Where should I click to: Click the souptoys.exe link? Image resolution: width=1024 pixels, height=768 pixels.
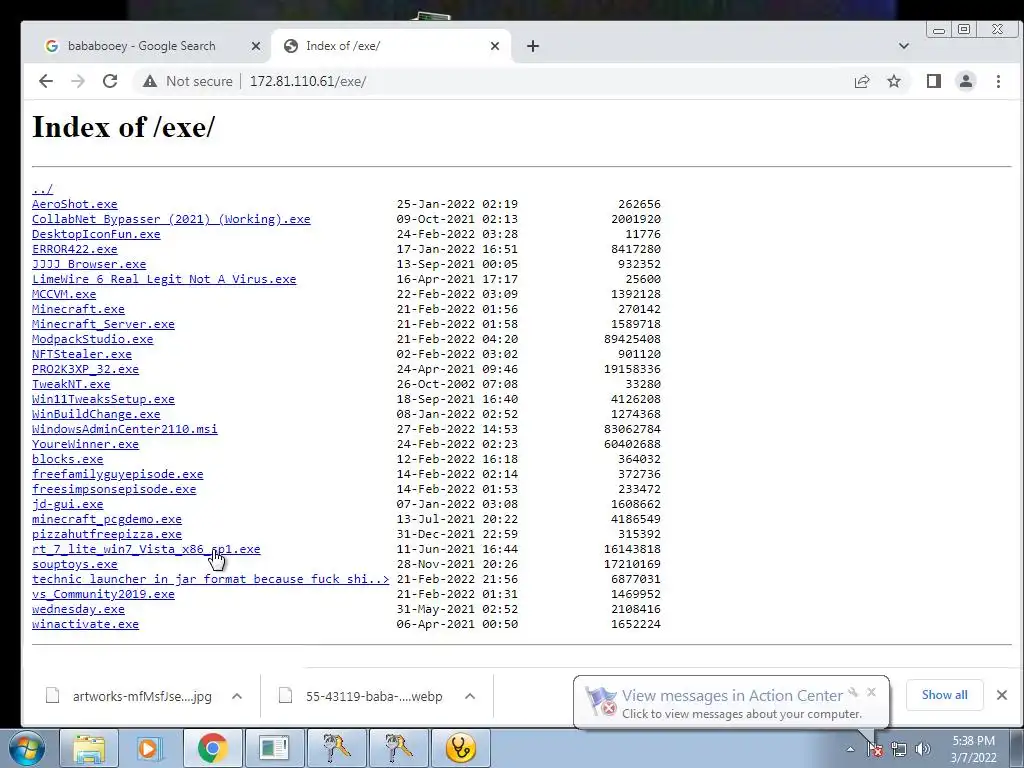pos(74,565)
